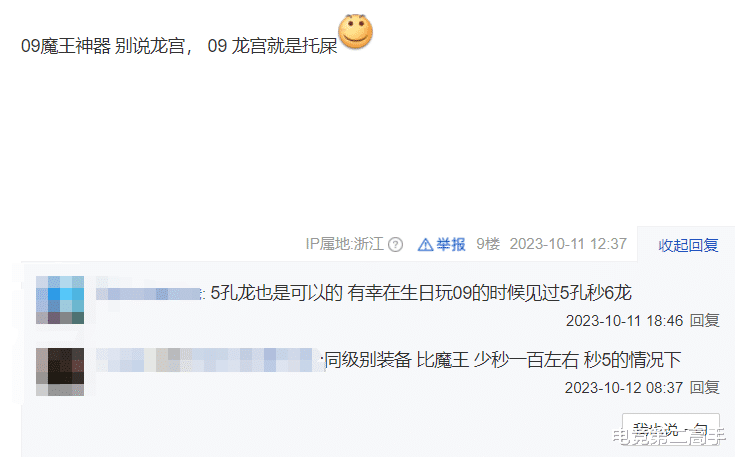Click the main post text about 09魔王神器
Viewport: 735px width, 457px height.
point(179,46)
